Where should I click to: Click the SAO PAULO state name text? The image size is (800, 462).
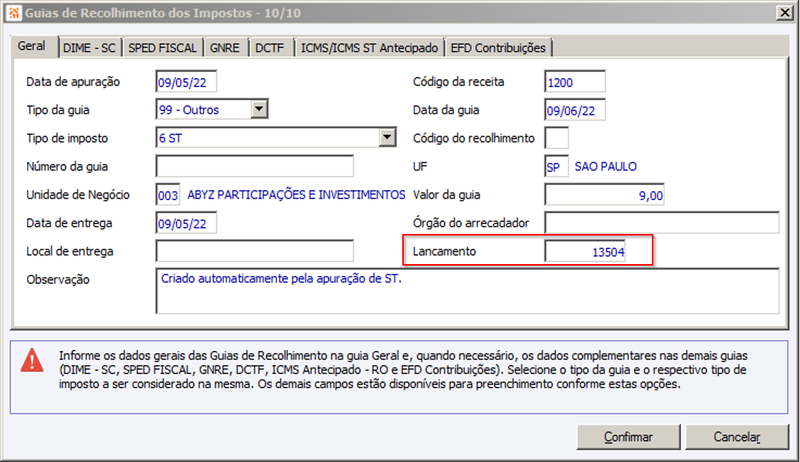pyautogui.click(x=606, y=167)
